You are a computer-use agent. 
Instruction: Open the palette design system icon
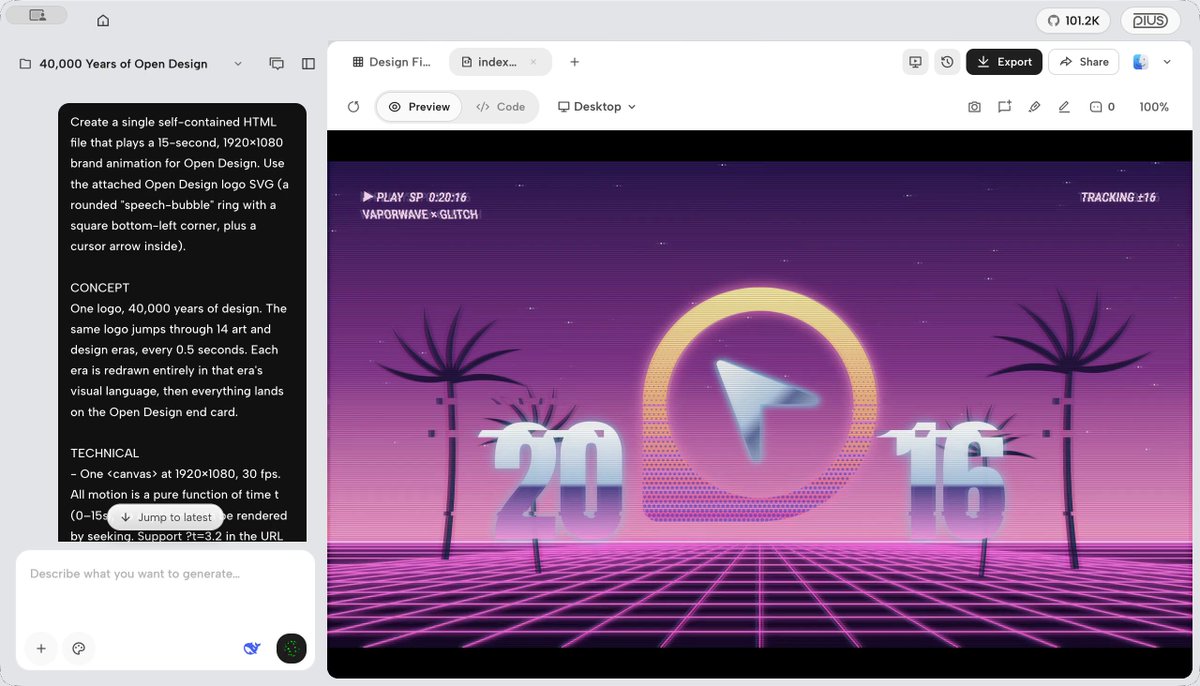coord(78,649)
